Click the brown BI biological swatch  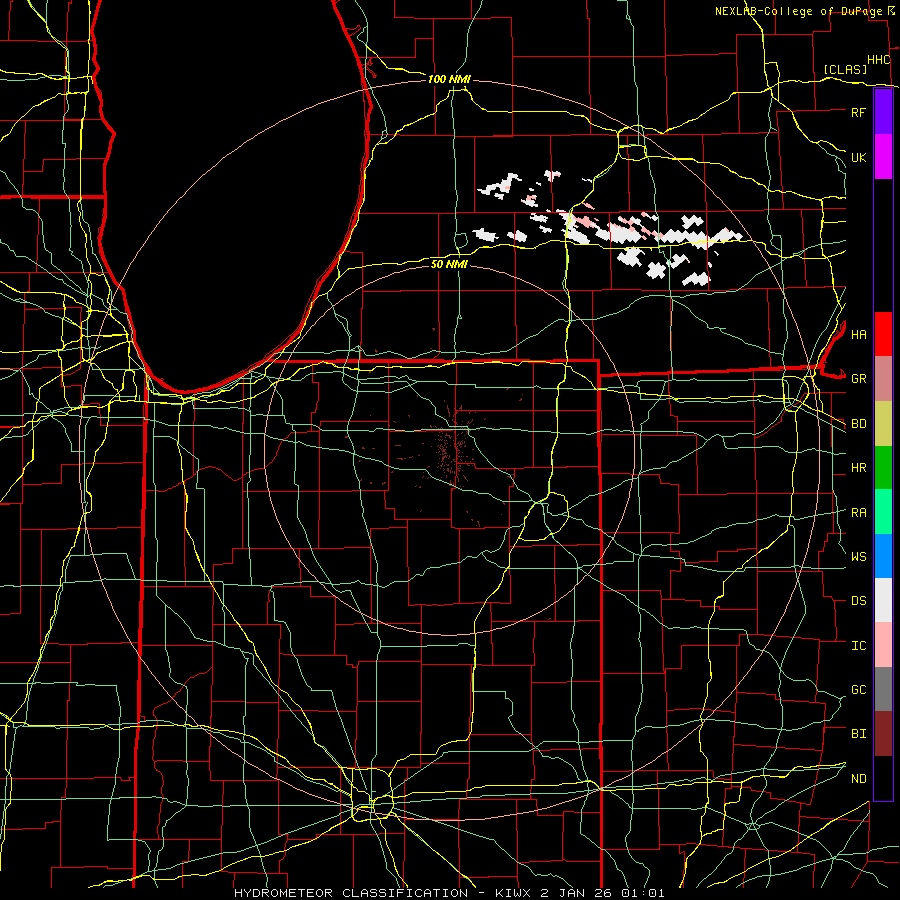coord(883,734)
